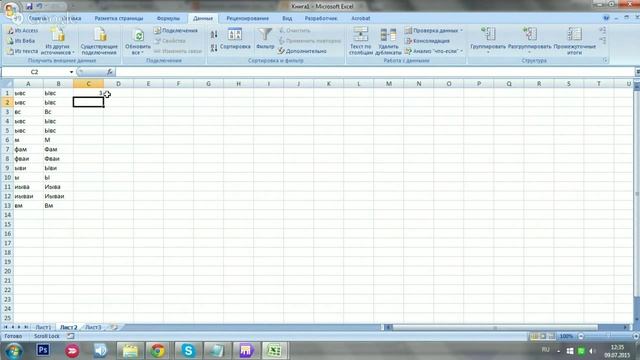
Task: Open the Windows Start button
Action: [x=13, y=351]
